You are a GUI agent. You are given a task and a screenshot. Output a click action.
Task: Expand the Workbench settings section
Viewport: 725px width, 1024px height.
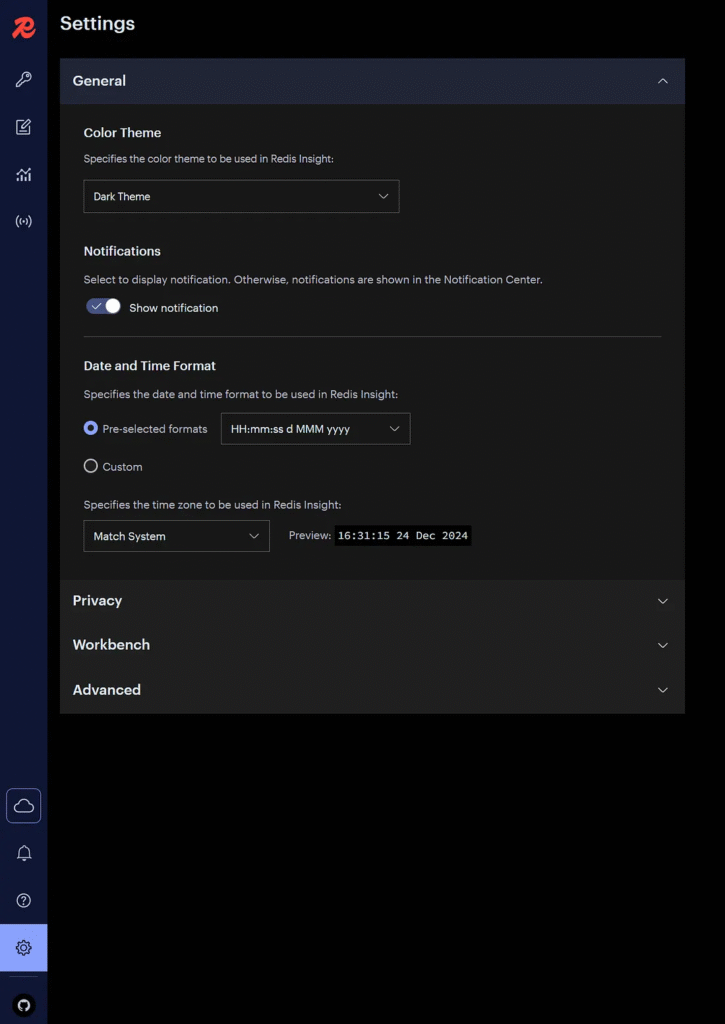click(372, 645)
